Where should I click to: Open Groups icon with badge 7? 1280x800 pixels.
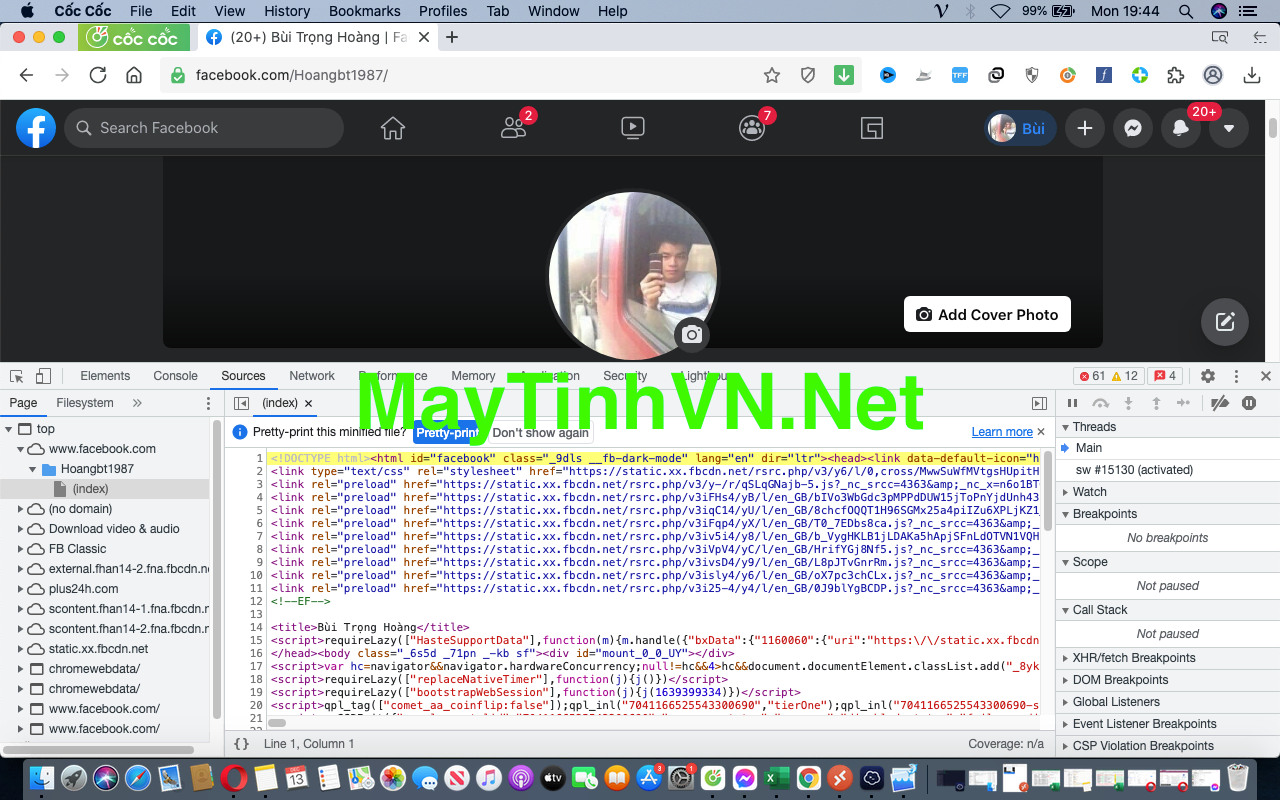(751, 128)
